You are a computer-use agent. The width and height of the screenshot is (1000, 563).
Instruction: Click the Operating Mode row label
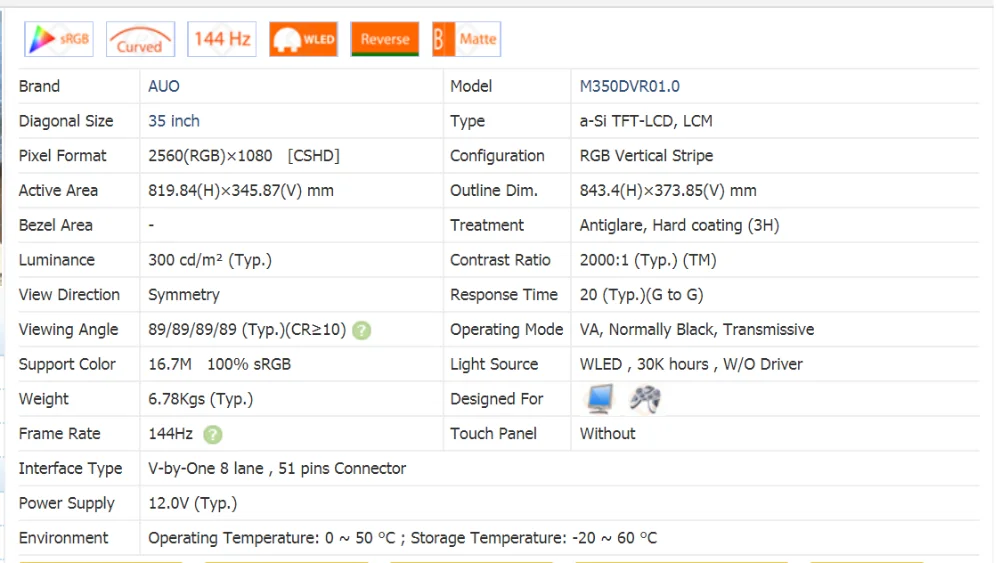click(506, 330)
